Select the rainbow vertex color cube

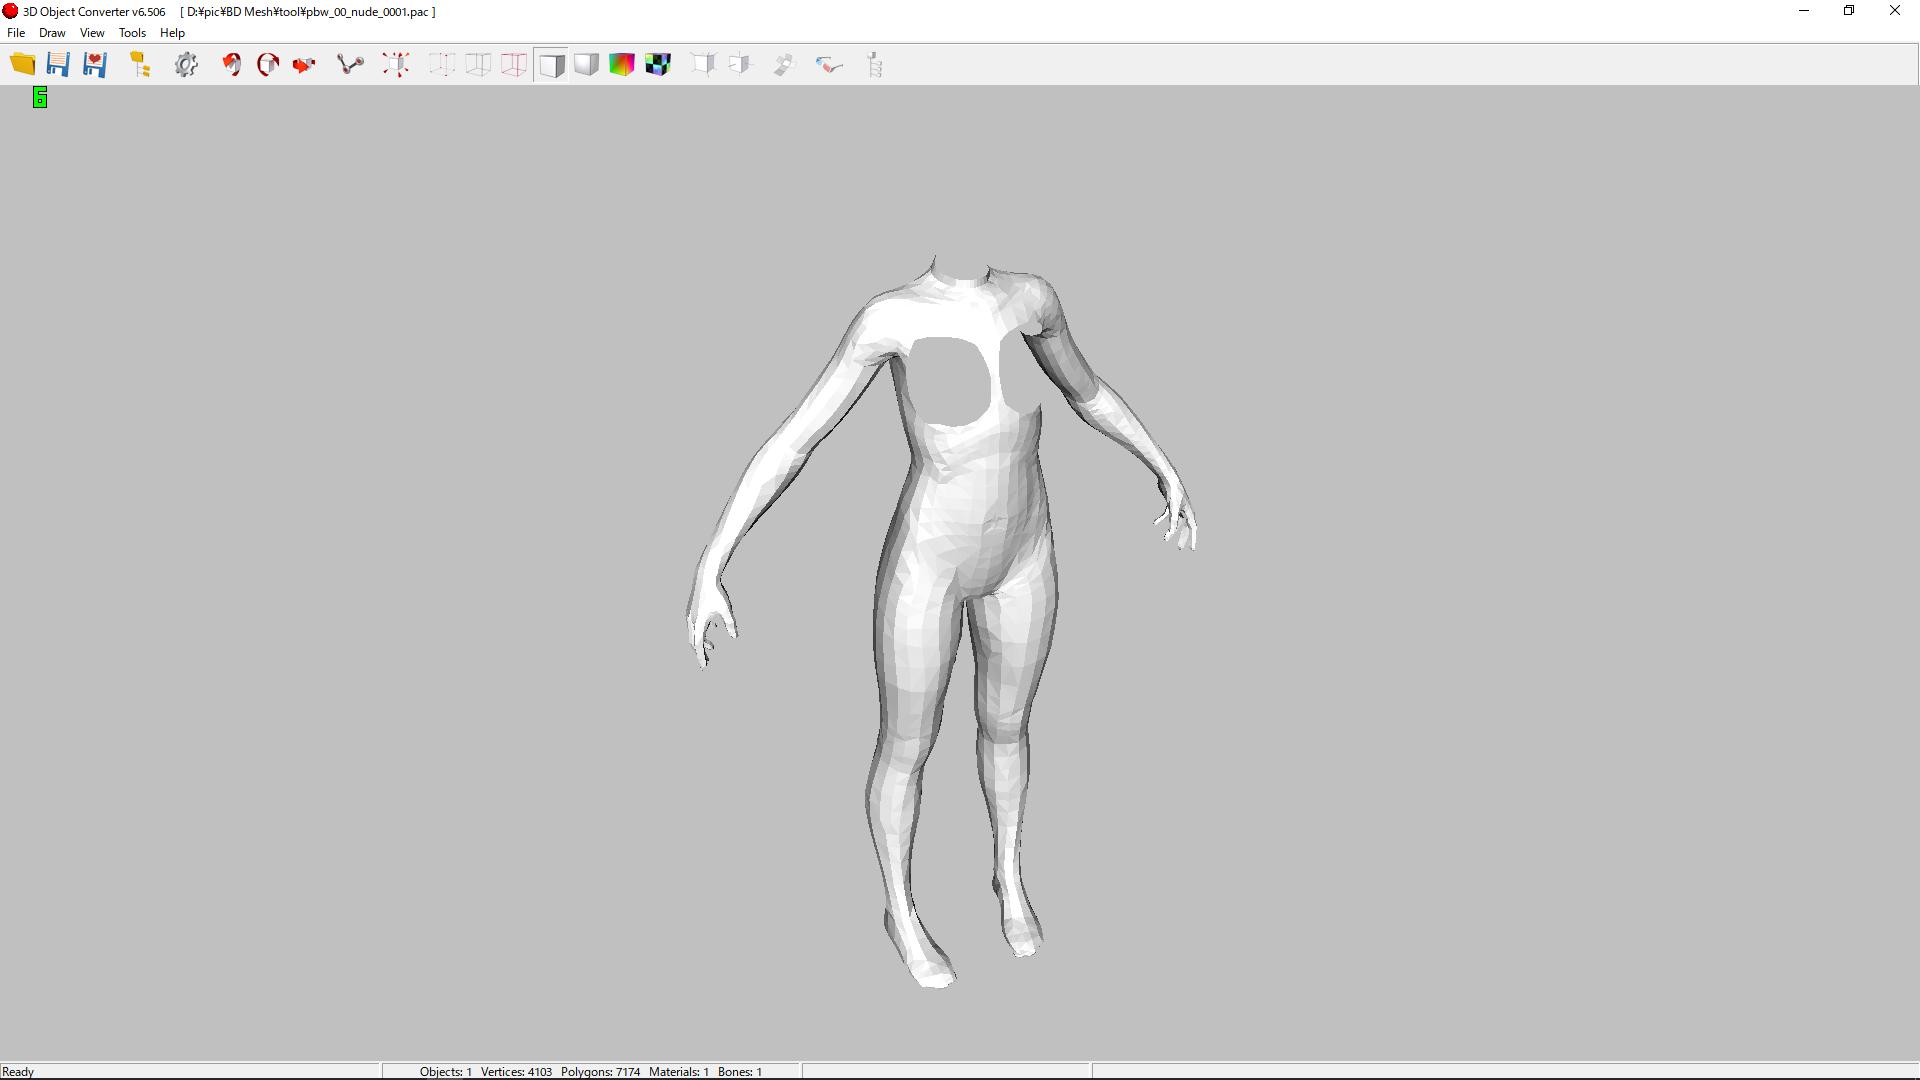pos(622,65)
